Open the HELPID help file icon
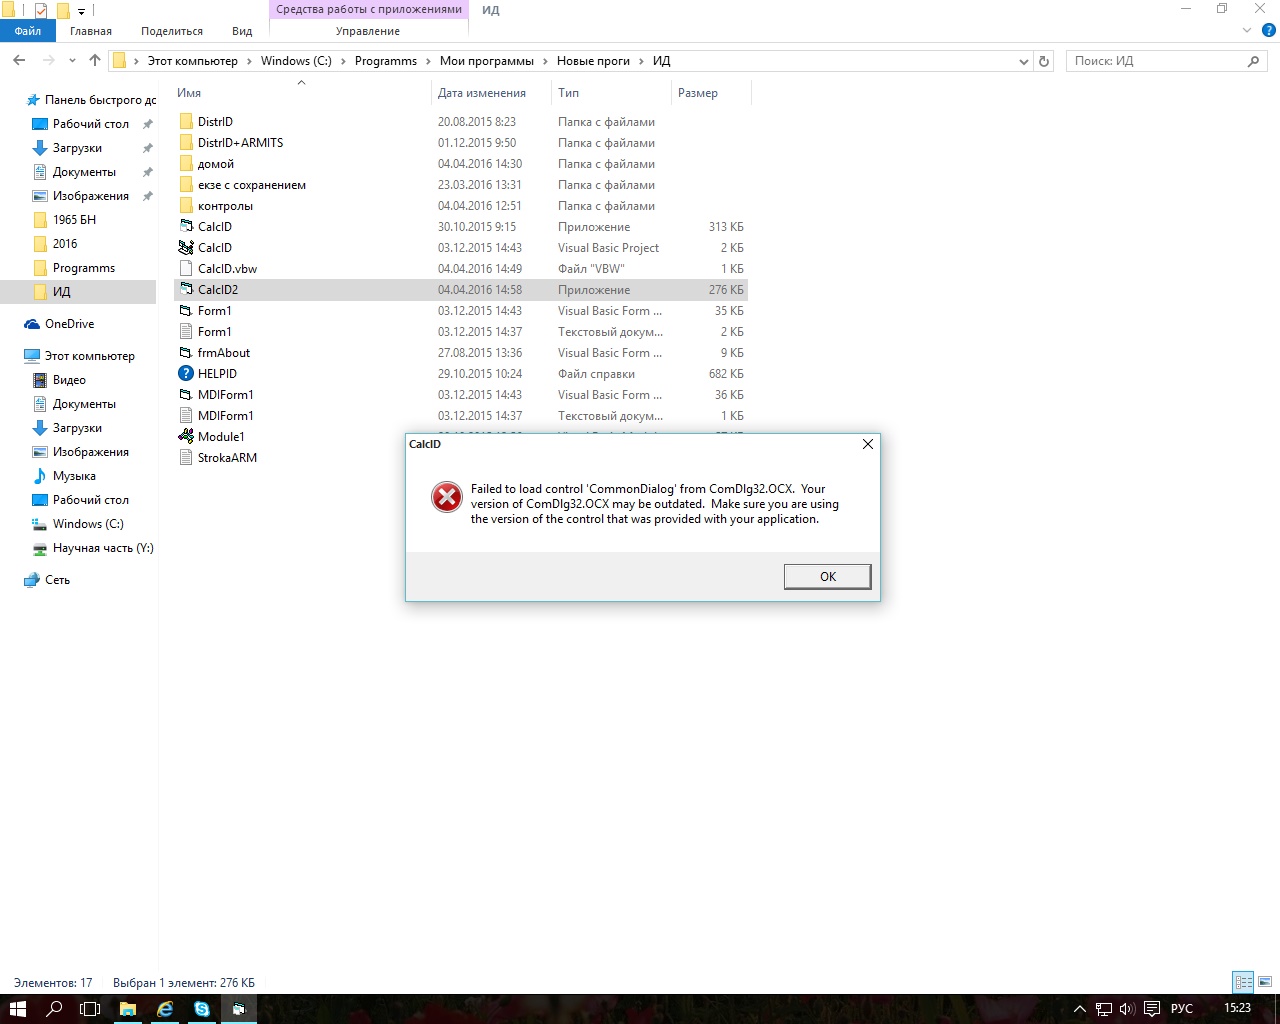 [x=186, y=374]
